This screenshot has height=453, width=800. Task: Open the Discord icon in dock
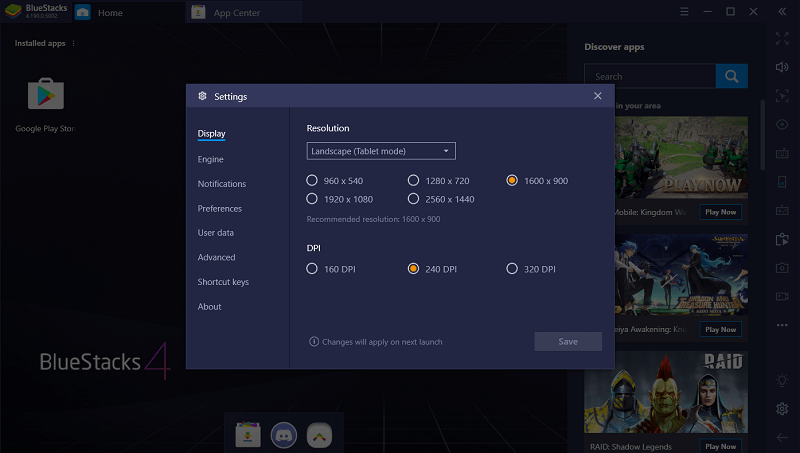284,435
